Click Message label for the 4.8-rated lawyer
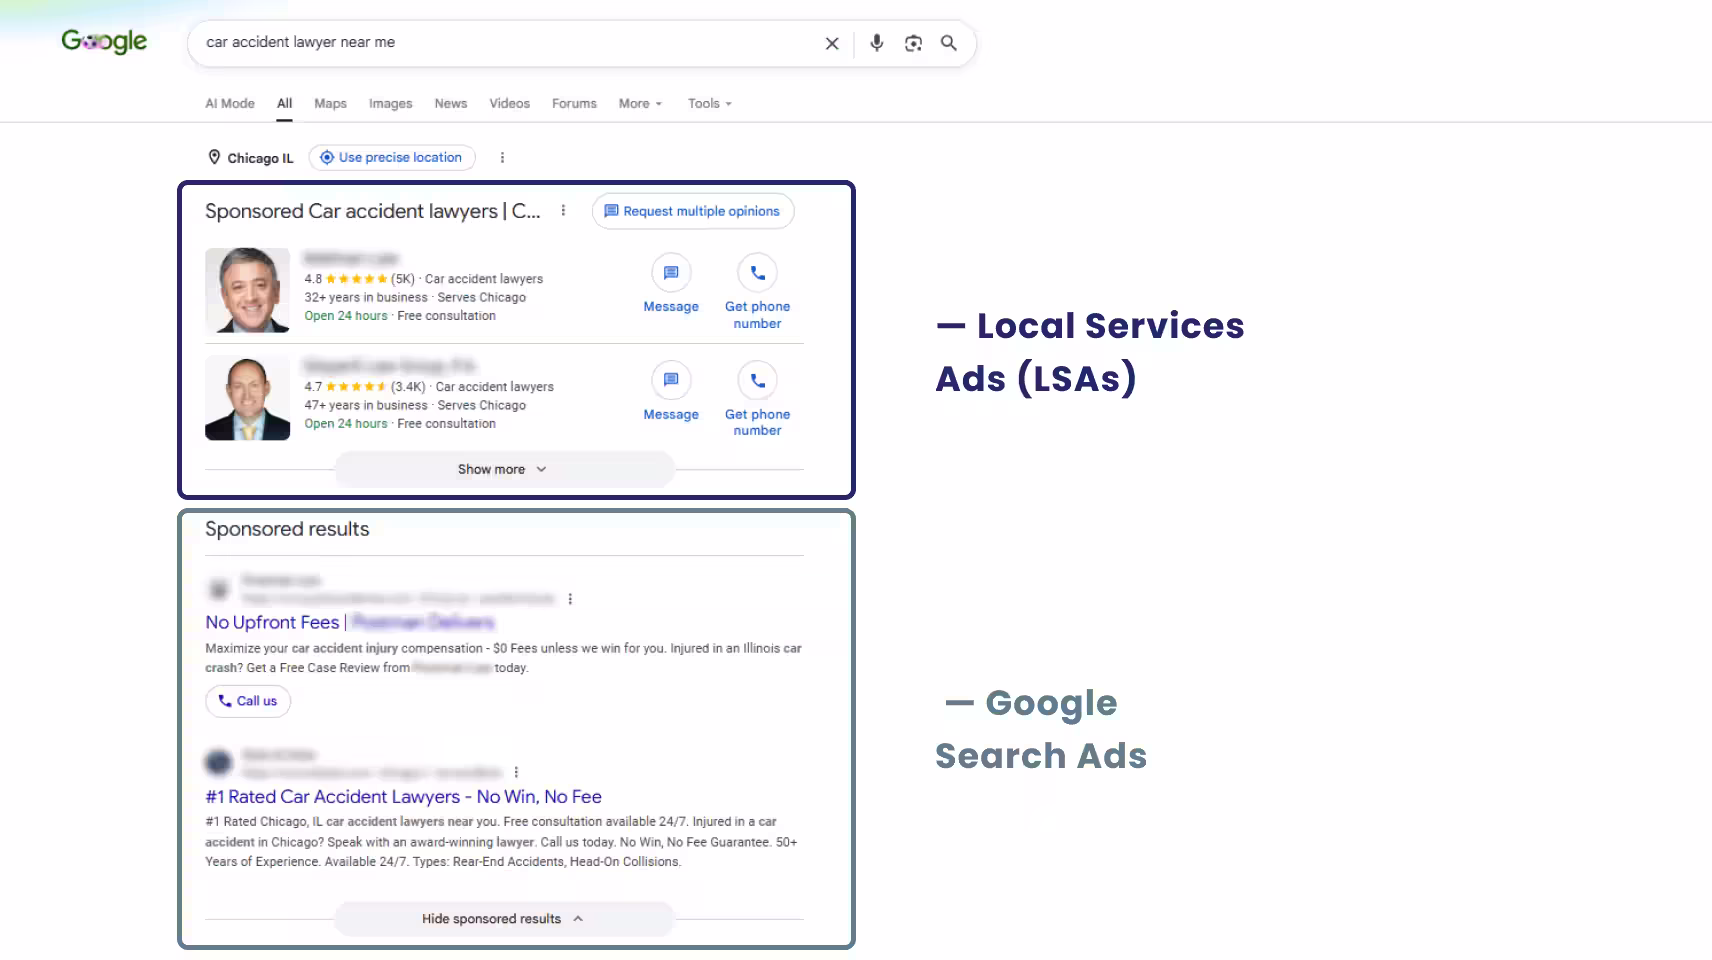The width and height of the screenshot is (1712, 960). coord(671,307)
